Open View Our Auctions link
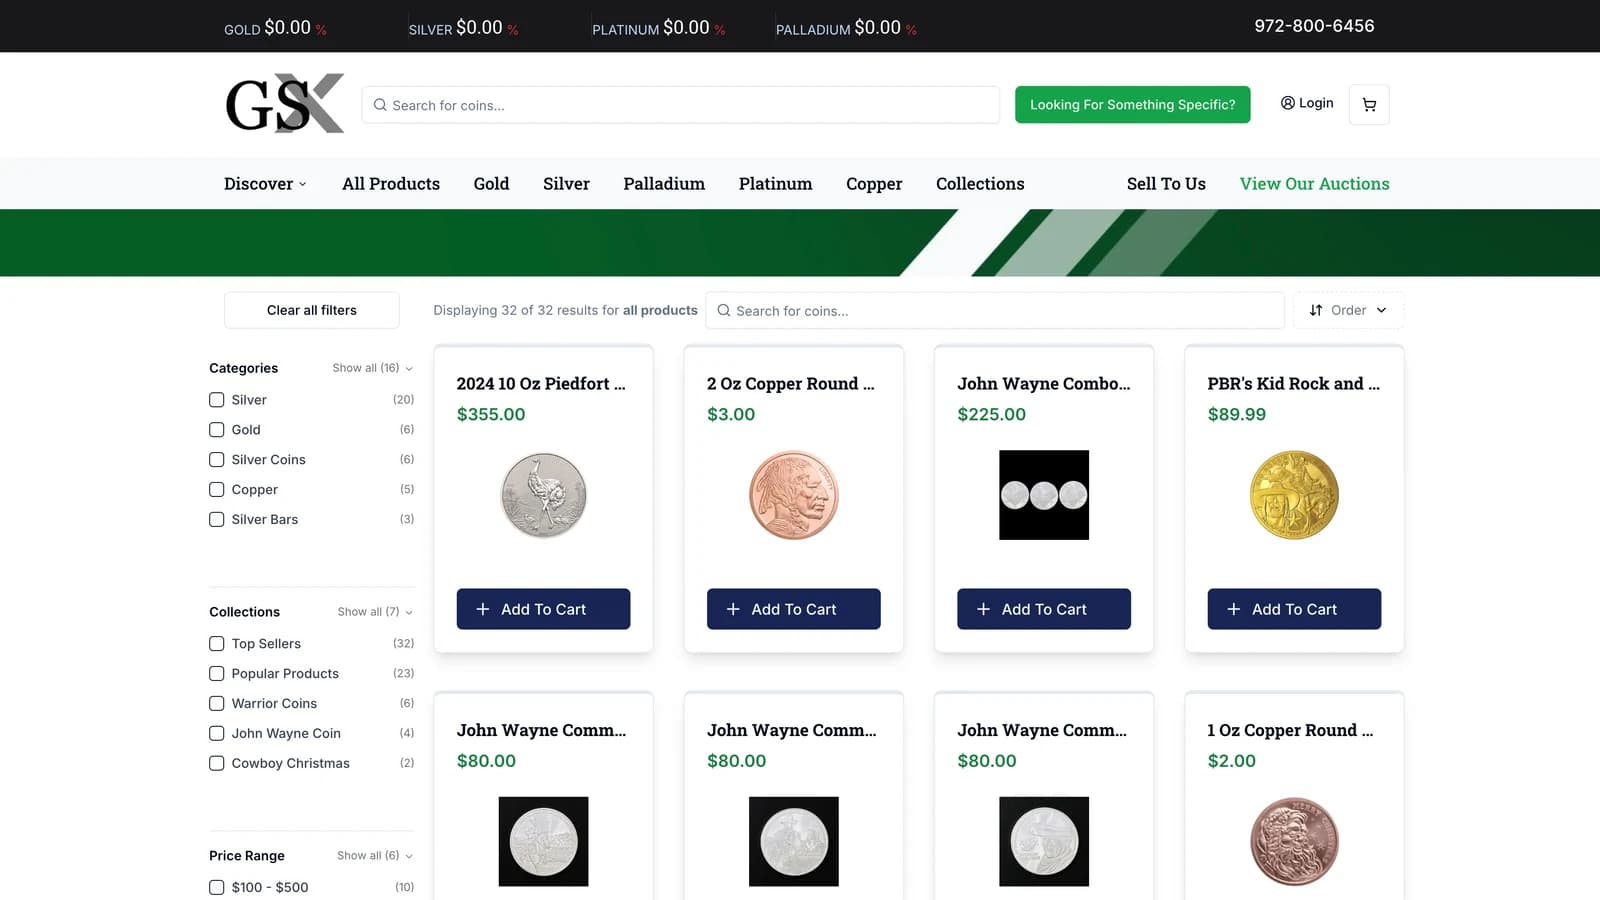 1314,184
